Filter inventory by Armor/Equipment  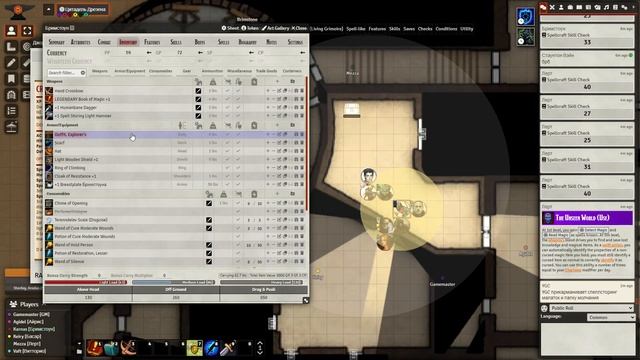pos(130,71)
